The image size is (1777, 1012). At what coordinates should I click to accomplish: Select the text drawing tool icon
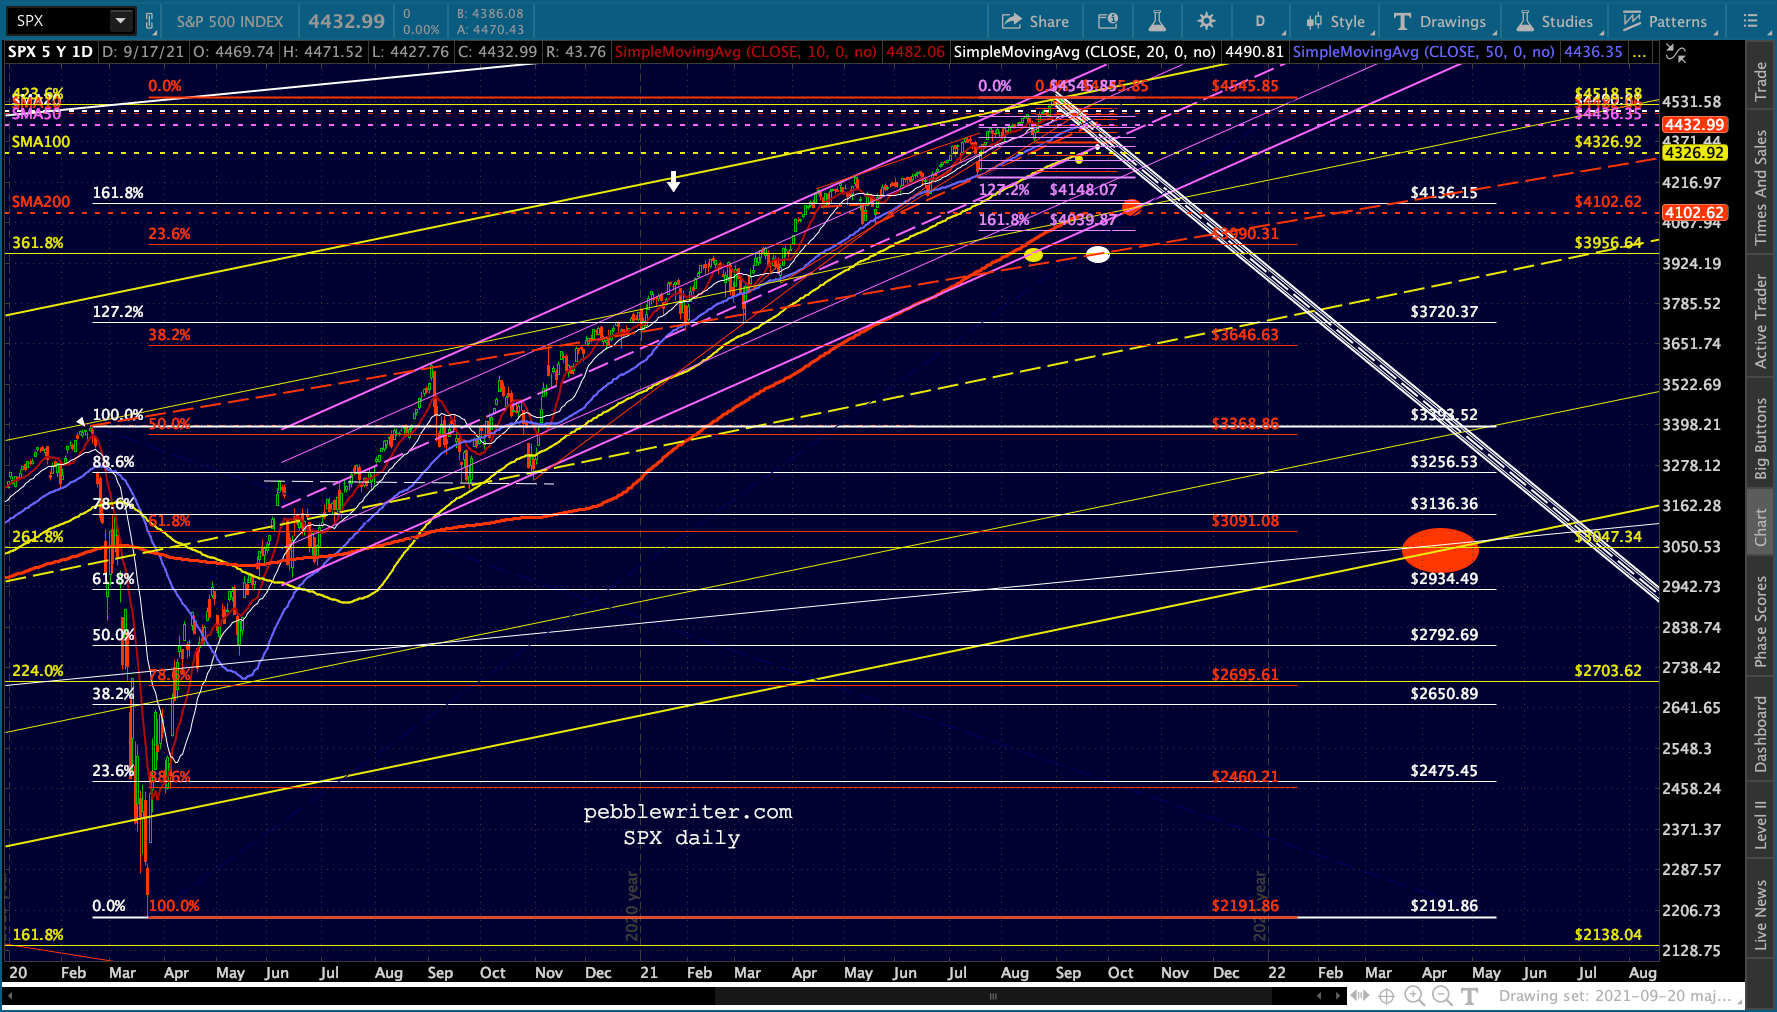pyautogui.click(x=1469, y=996)
